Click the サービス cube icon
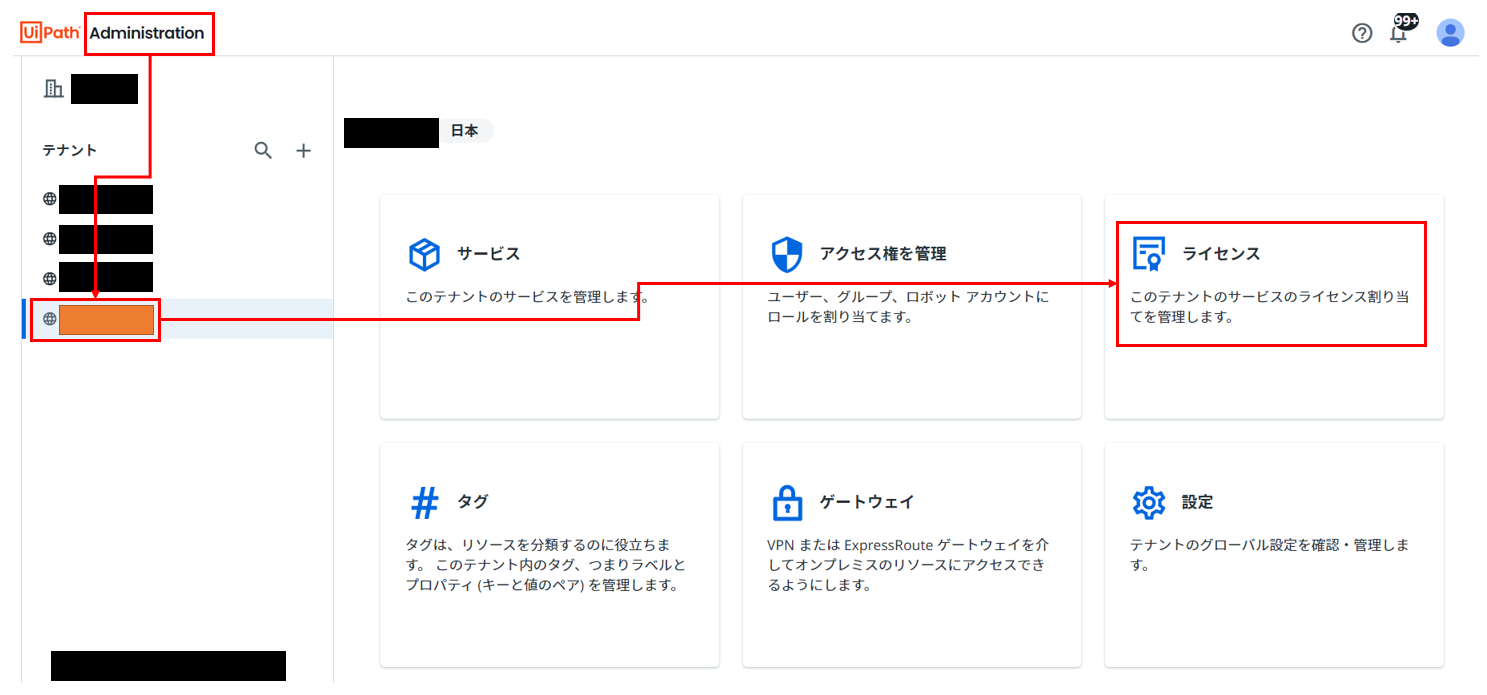Screen dimensions: 1487x695 425,254
